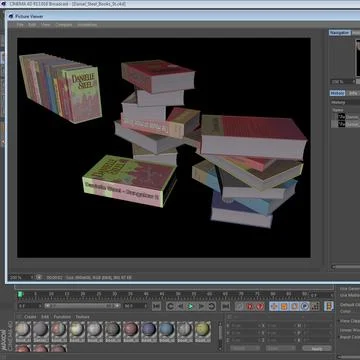This screenshot has width=360, height=360.
Task: Click the timeline preview range slider
Action: click(x=83, y=306)
